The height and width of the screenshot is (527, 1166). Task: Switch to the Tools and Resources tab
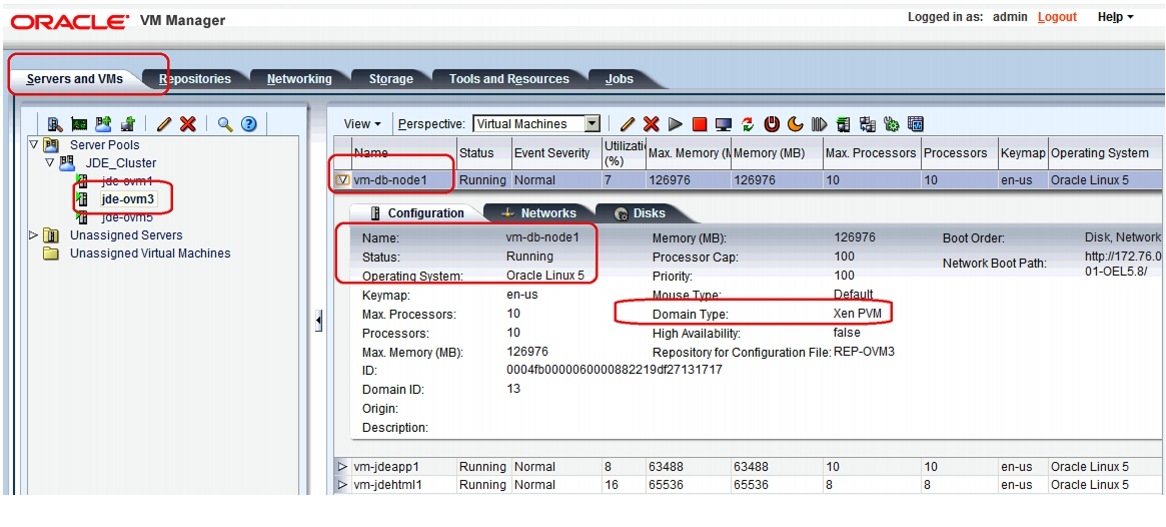[x=509, y=79]
